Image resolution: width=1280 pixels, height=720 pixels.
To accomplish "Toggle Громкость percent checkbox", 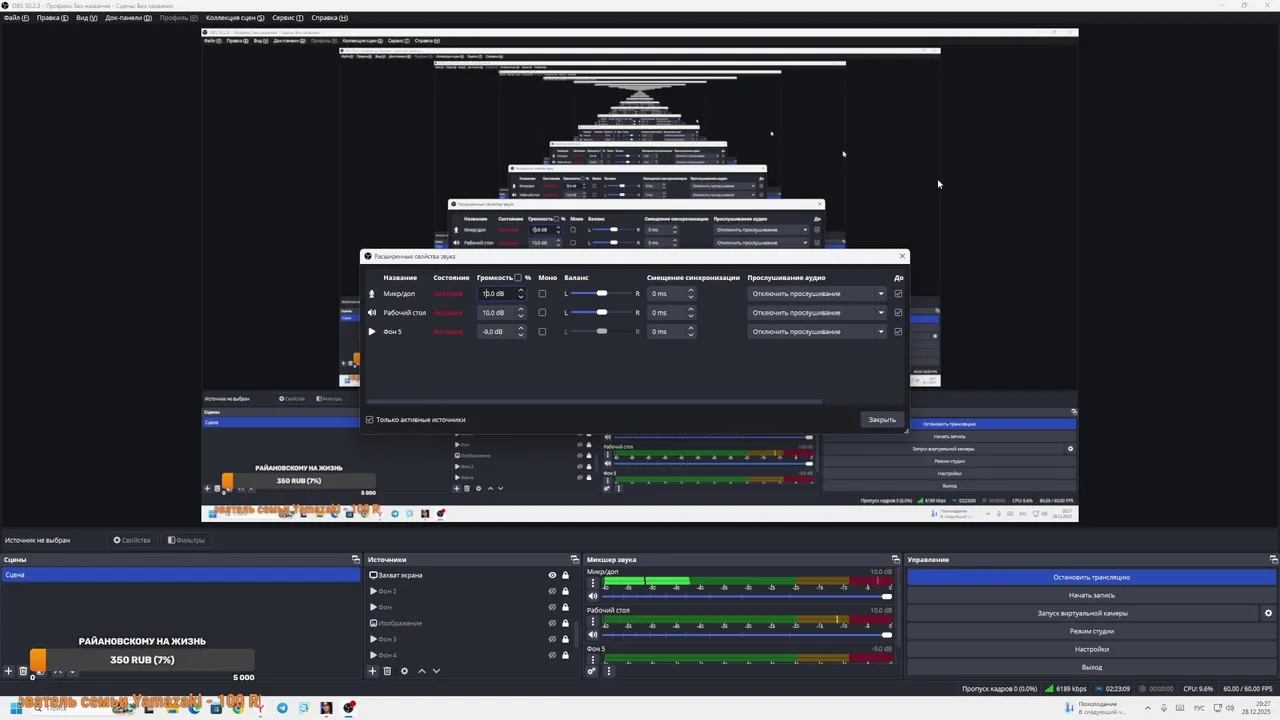I will [x=517, y=277].
